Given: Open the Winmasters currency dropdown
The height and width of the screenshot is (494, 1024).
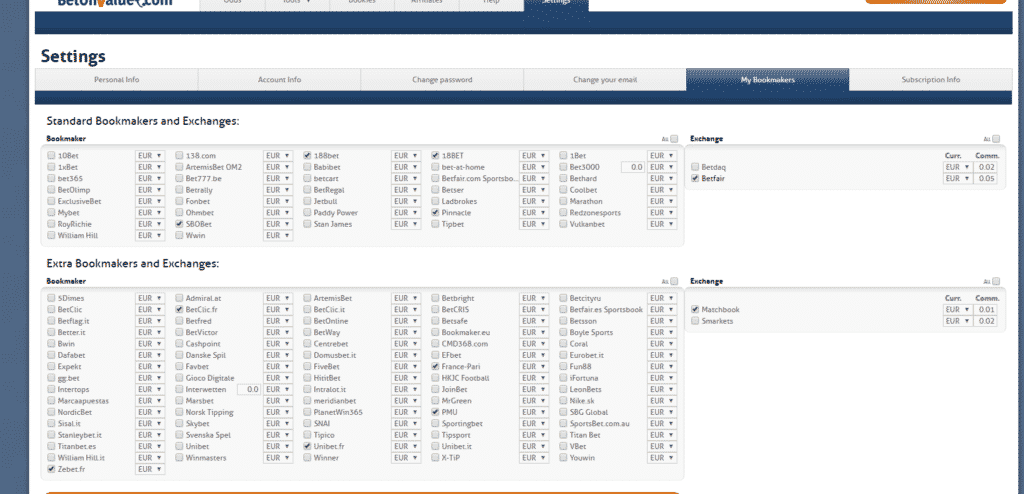Looking at the screenshot, I should [278, 458].
